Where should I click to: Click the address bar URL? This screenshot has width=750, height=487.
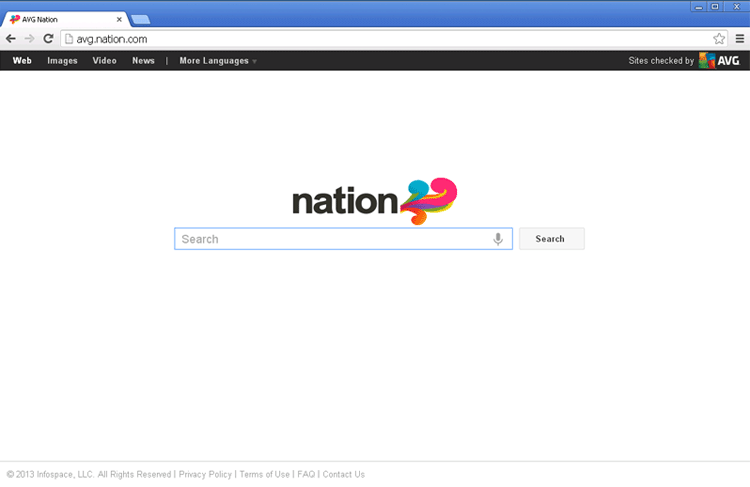pos(112,39)
